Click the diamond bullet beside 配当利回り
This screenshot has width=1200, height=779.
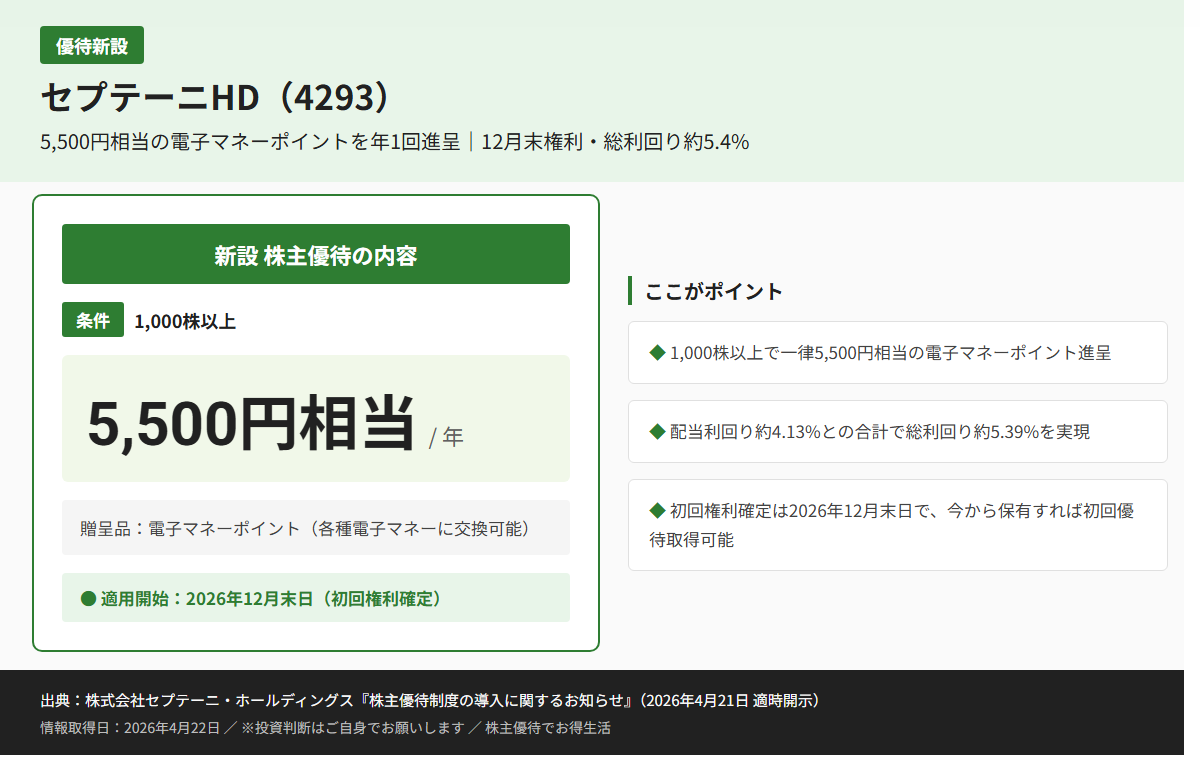click(657, 431)
